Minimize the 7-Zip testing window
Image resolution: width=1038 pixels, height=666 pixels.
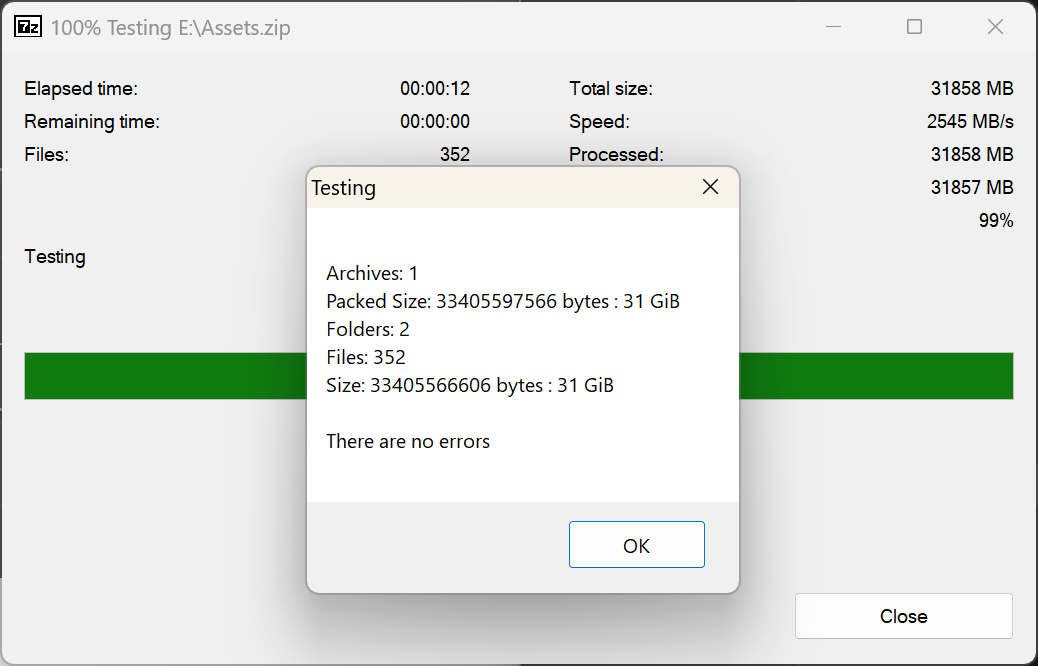point(833,27)
